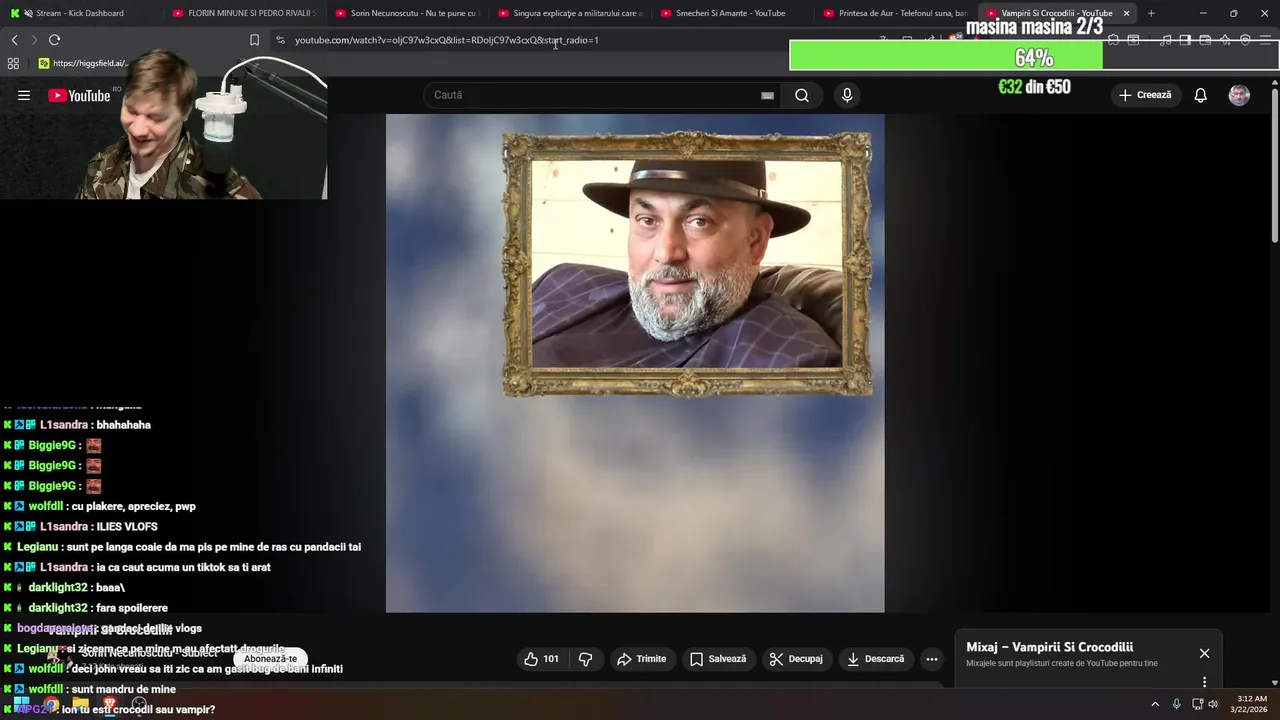Switch to Smecheri Si Amante tab
Viewport: 1280px width, 720px height.
731,13
